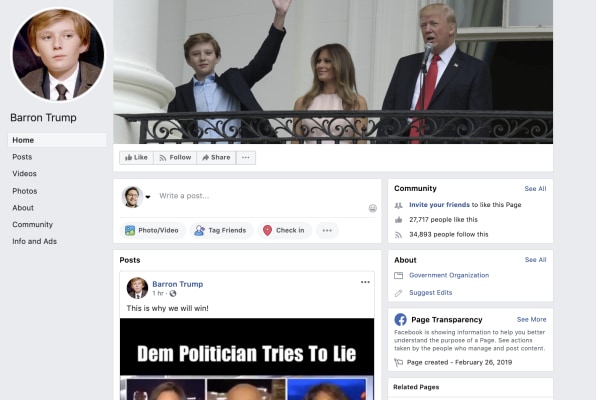Open See All in Community panel

[535, 189]
